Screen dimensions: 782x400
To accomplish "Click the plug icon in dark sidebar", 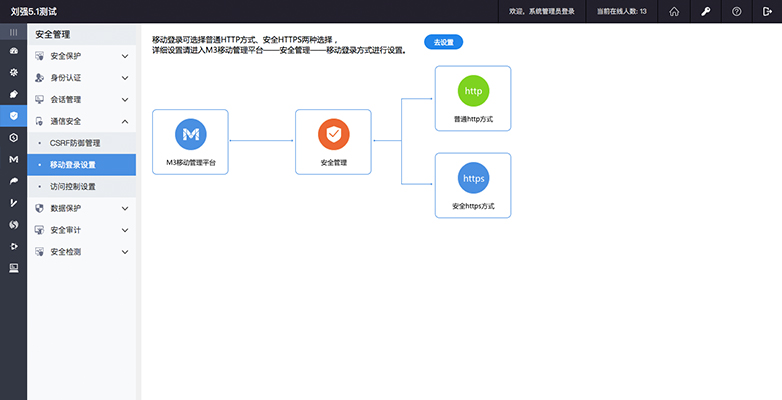I will coord(13,246).
